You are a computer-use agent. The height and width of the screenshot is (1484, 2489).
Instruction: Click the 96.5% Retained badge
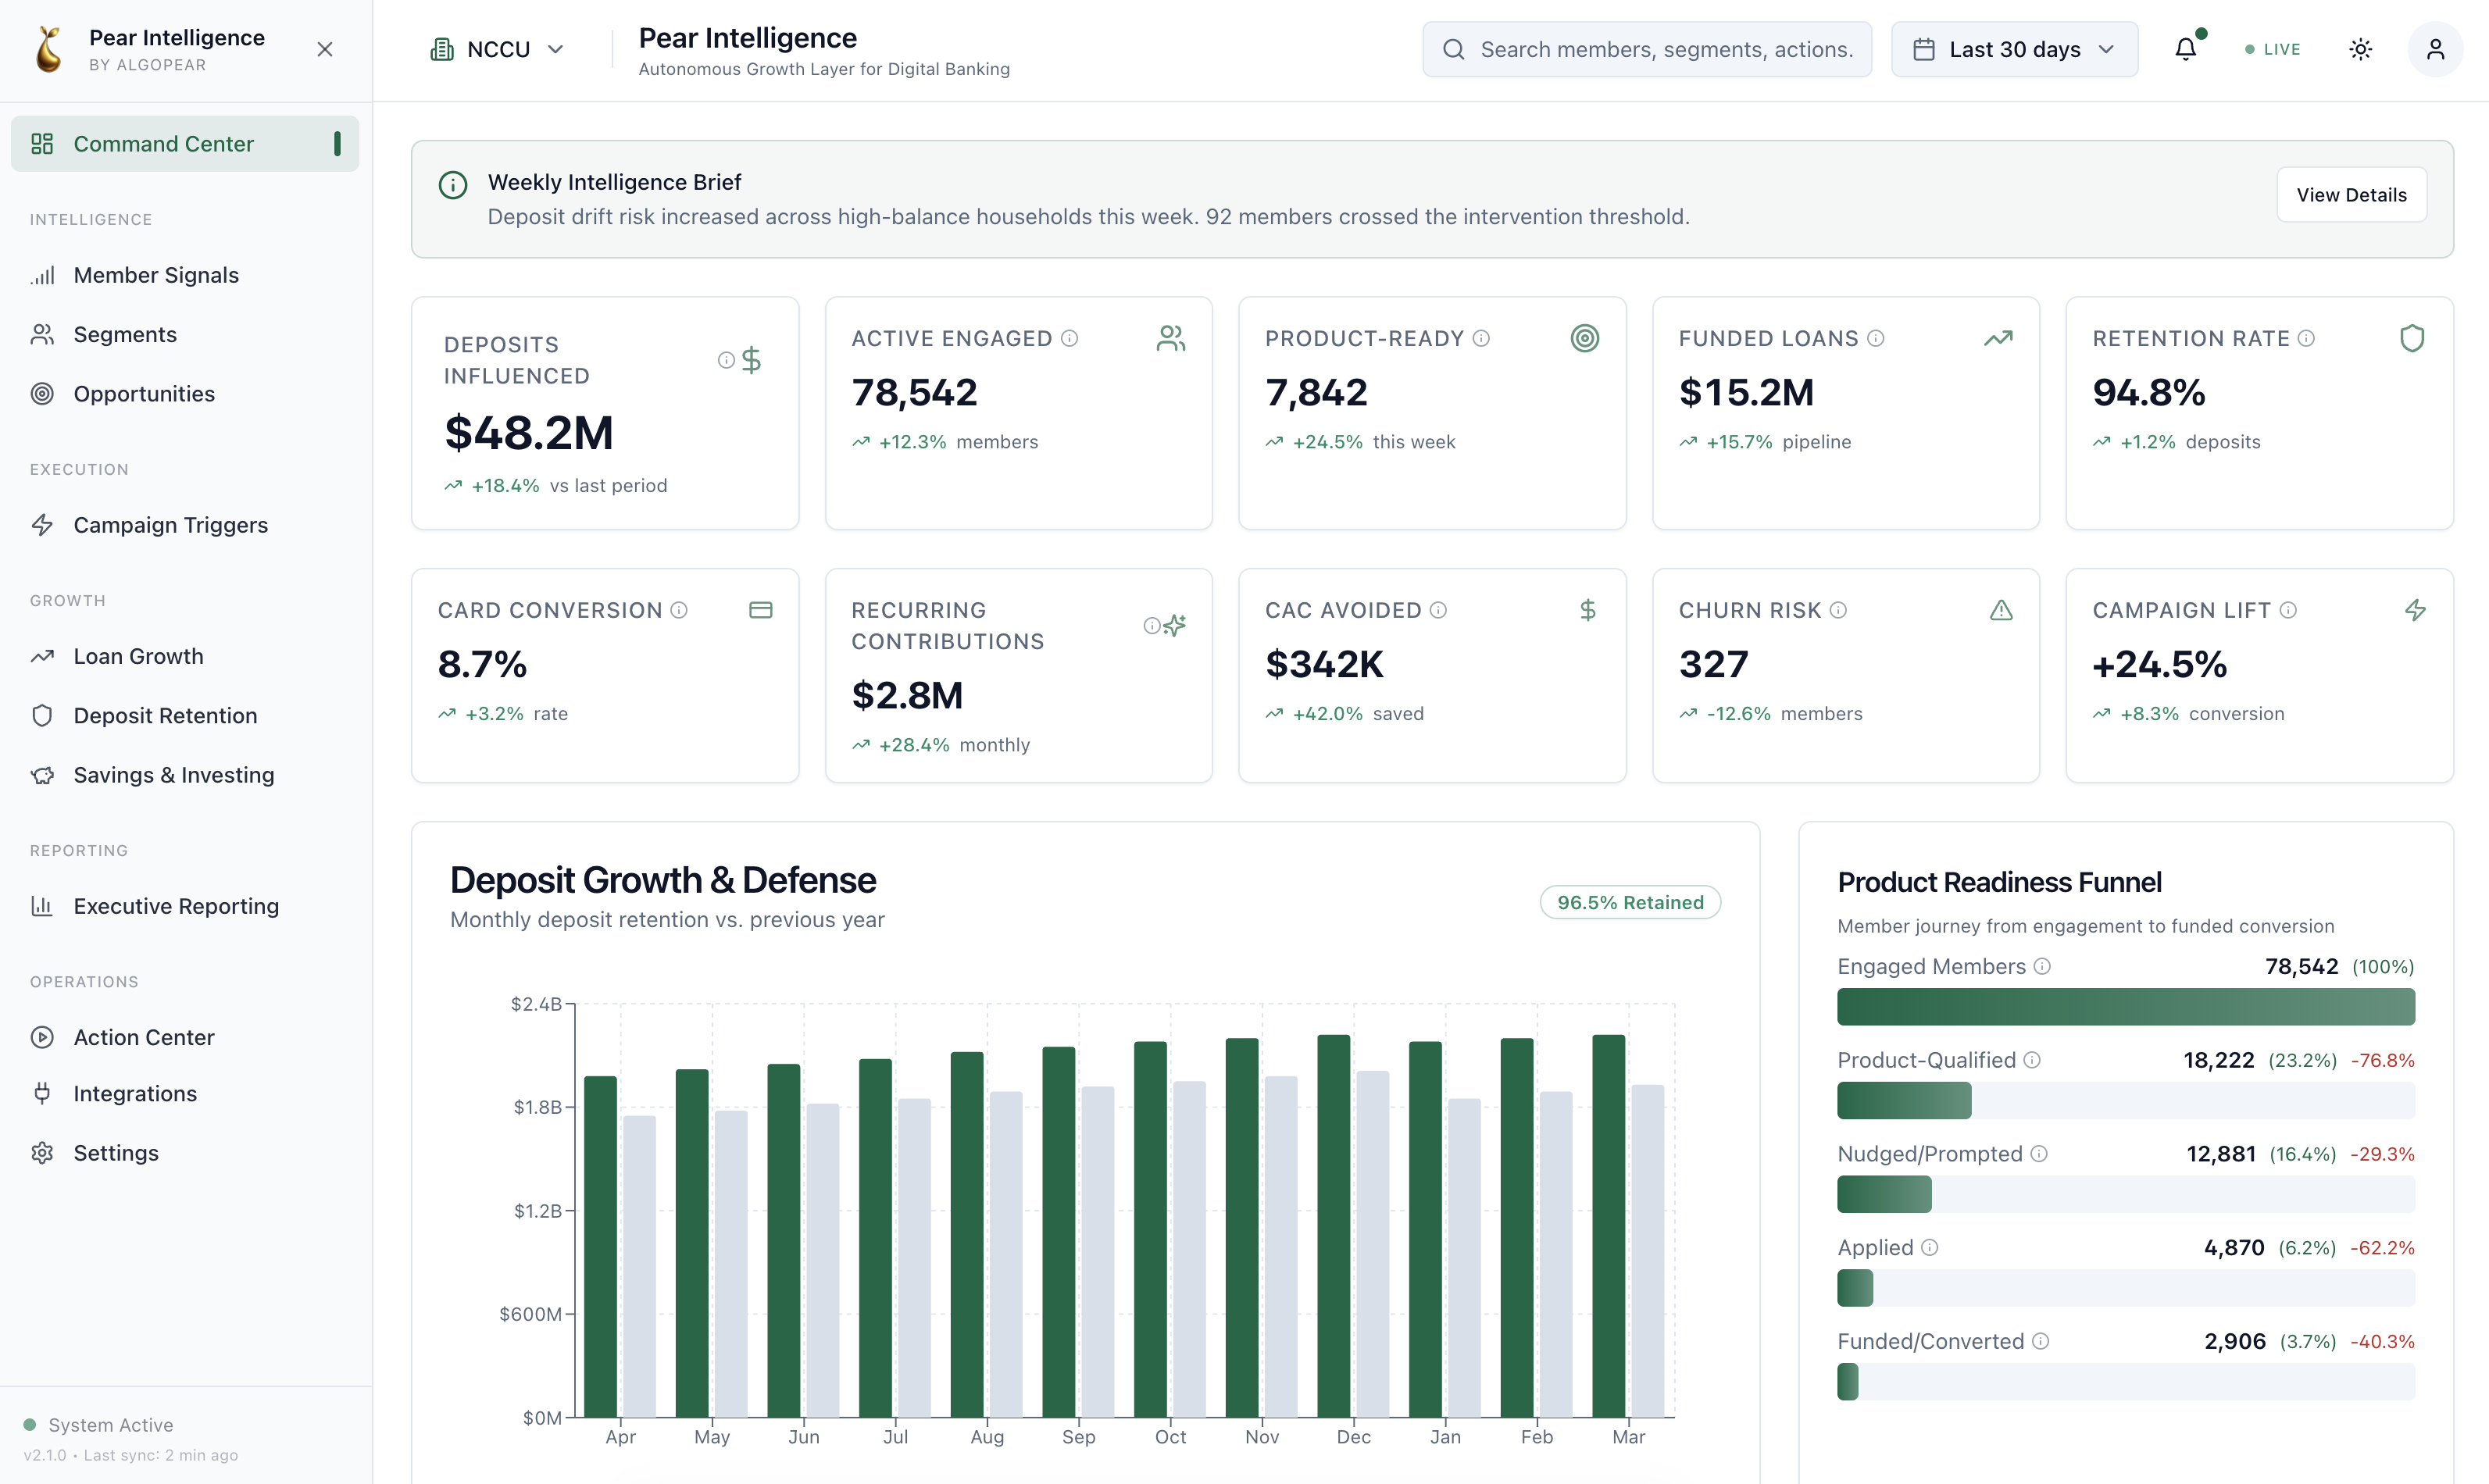pos(1630,902)
